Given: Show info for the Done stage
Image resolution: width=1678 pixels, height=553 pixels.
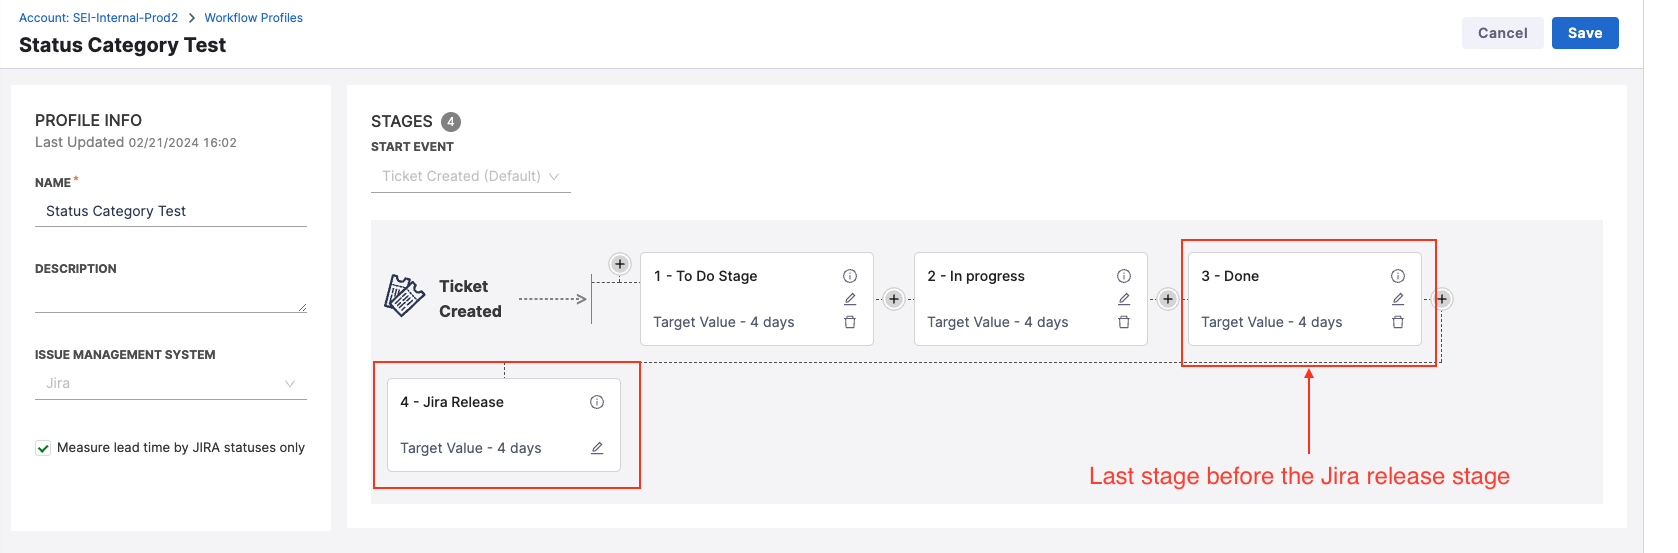Looking at the screenshot, I should (1398, 276).
